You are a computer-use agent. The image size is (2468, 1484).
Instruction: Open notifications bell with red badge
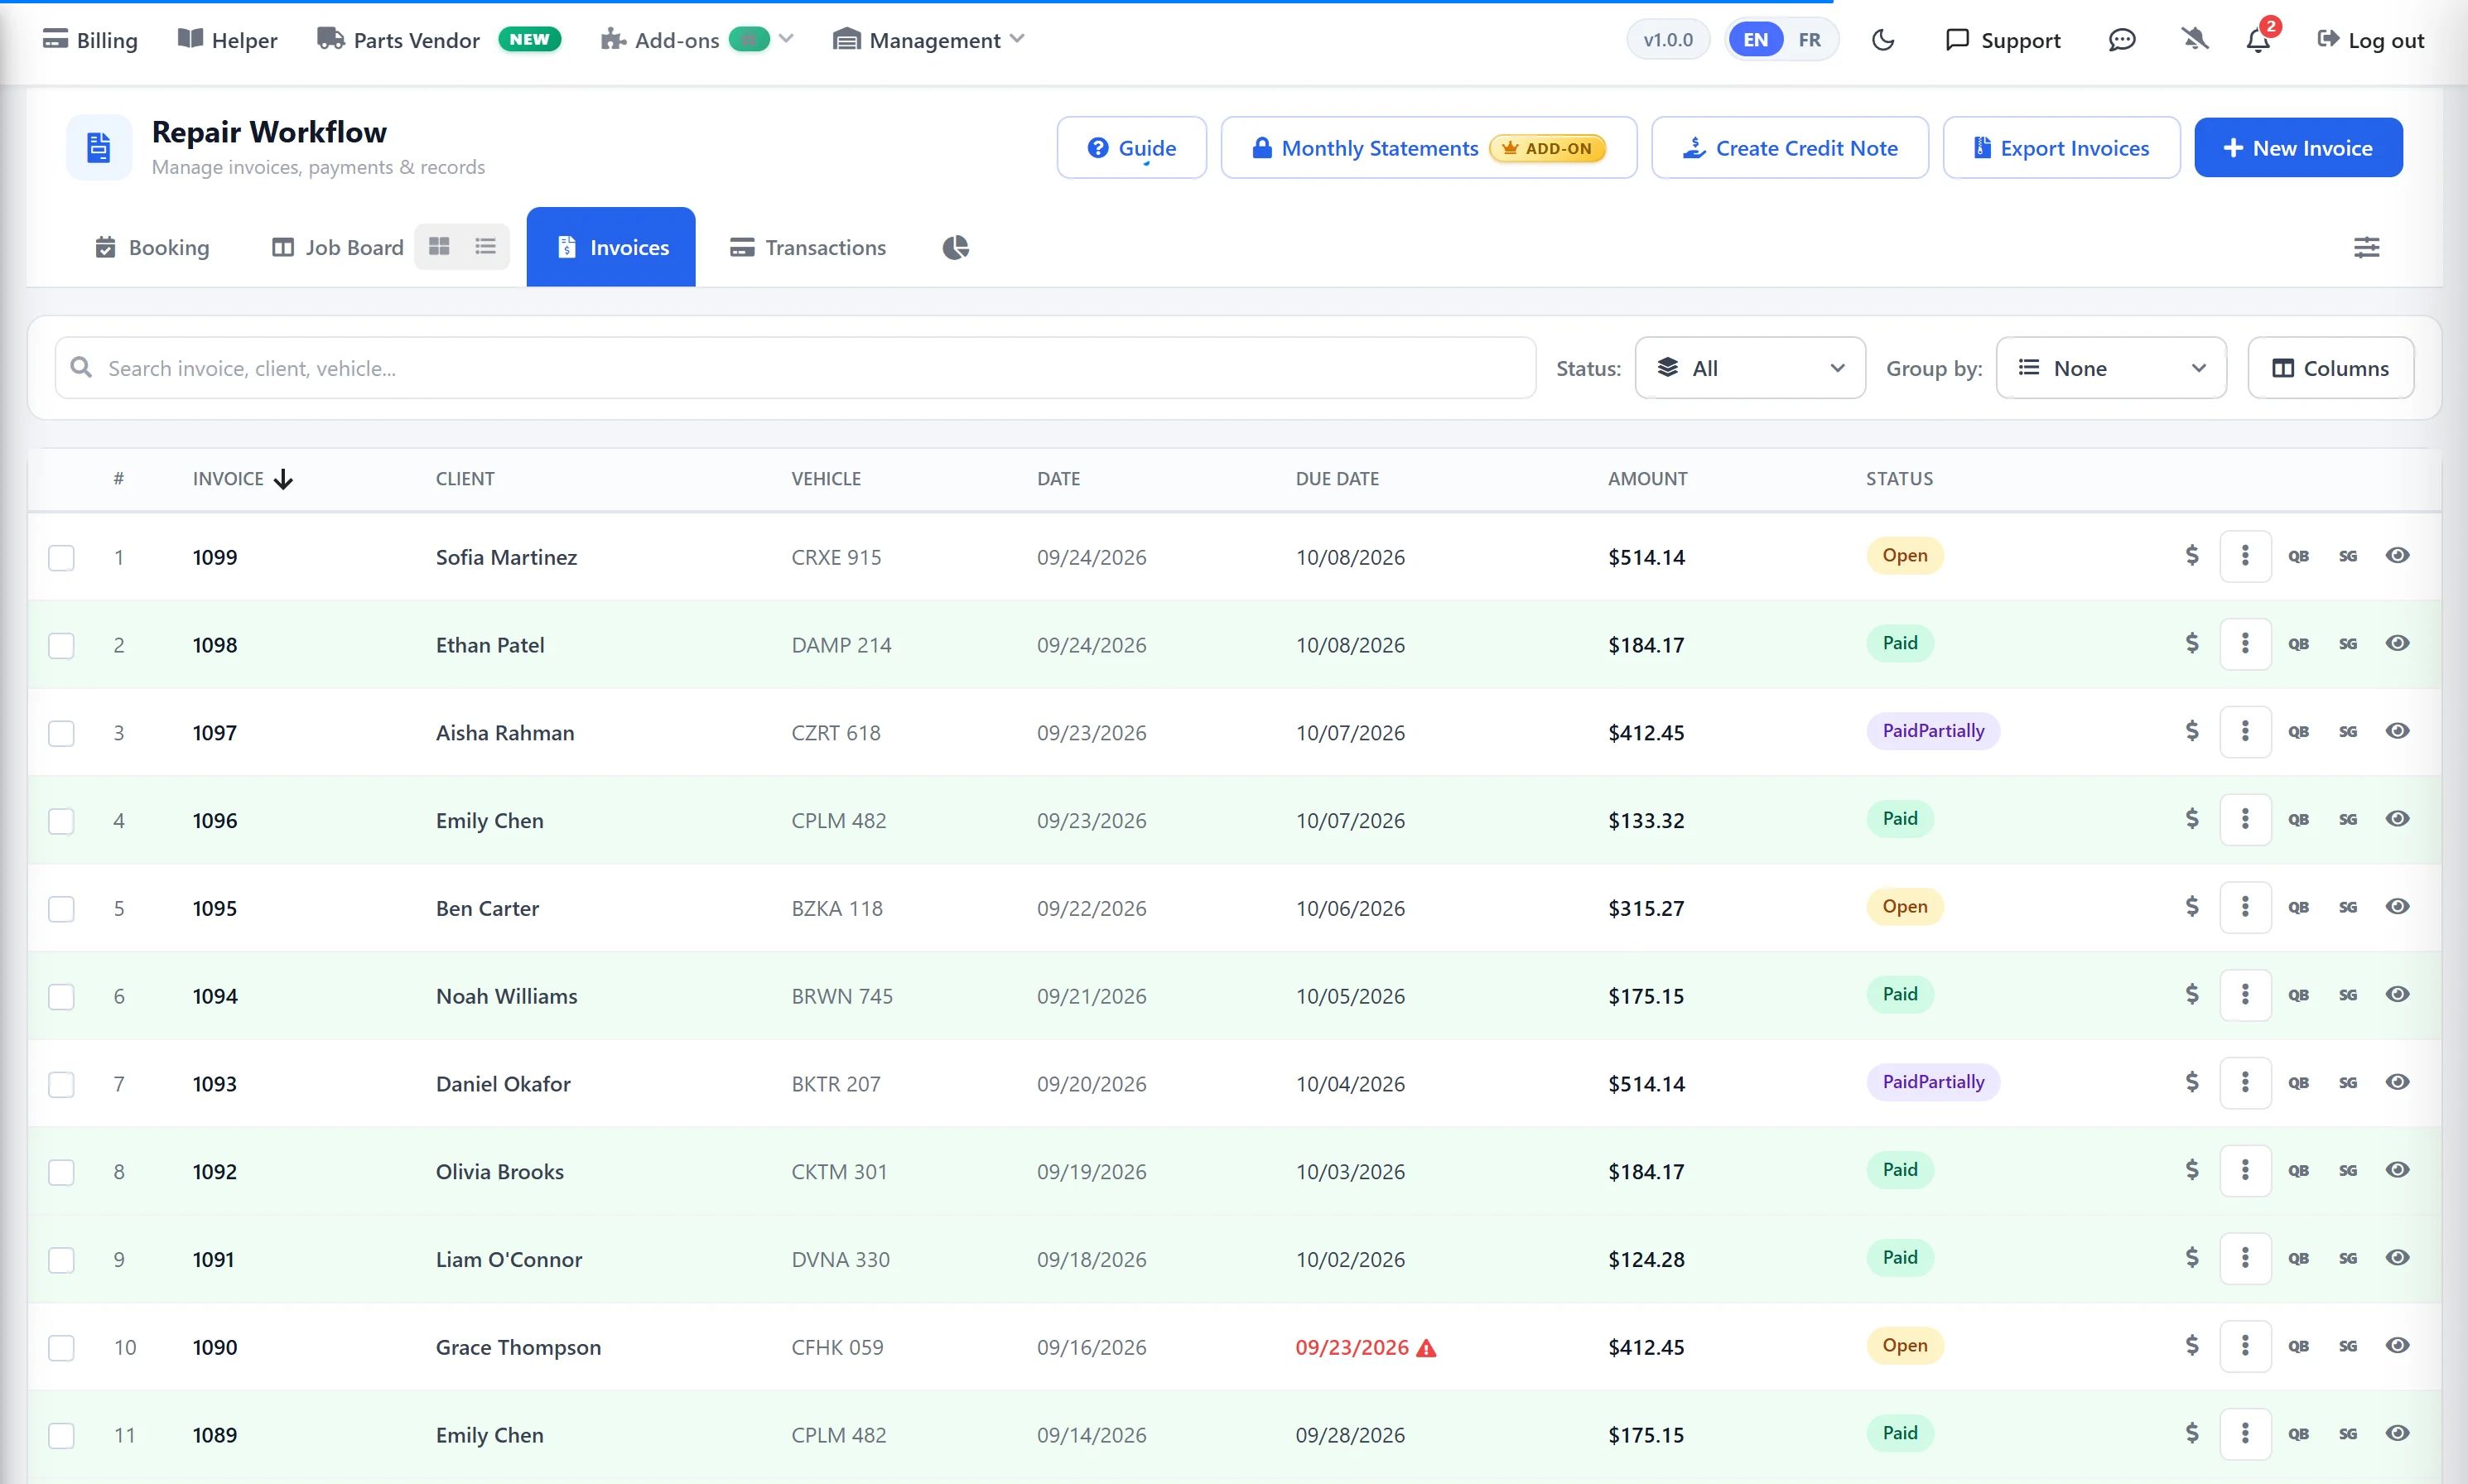coord(2258,40)
